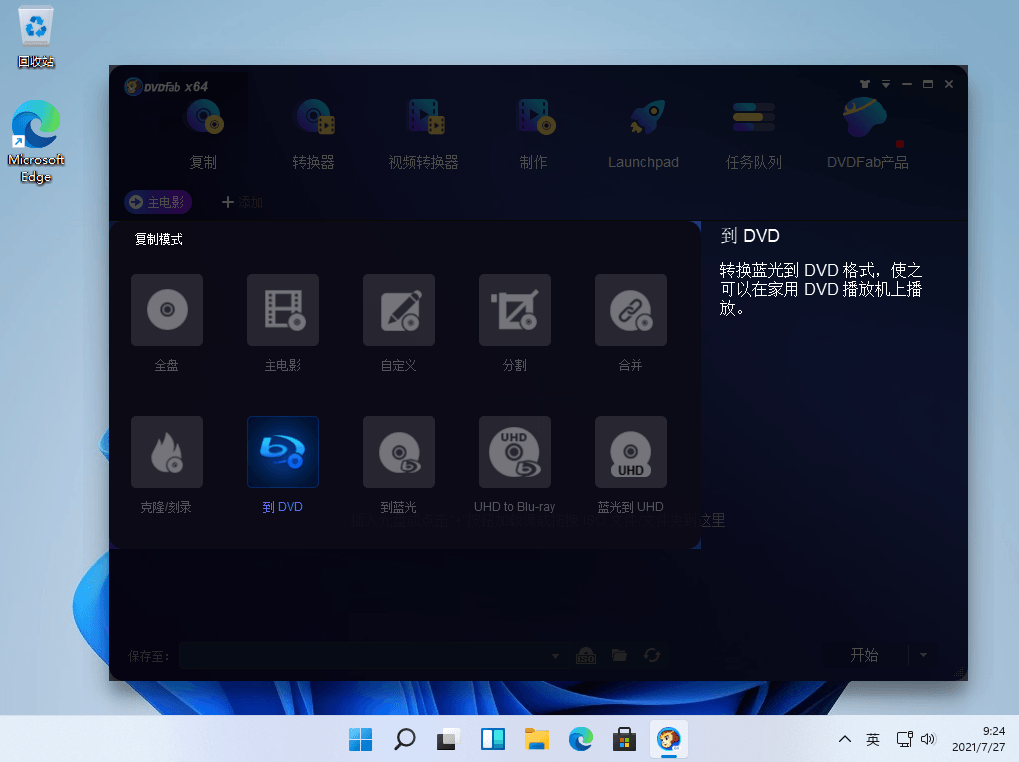Choose the 到 DVD Blu-ray mode
Image resolution: width=1019 pixels, height=762 pixels.
(x=283, y=452)
